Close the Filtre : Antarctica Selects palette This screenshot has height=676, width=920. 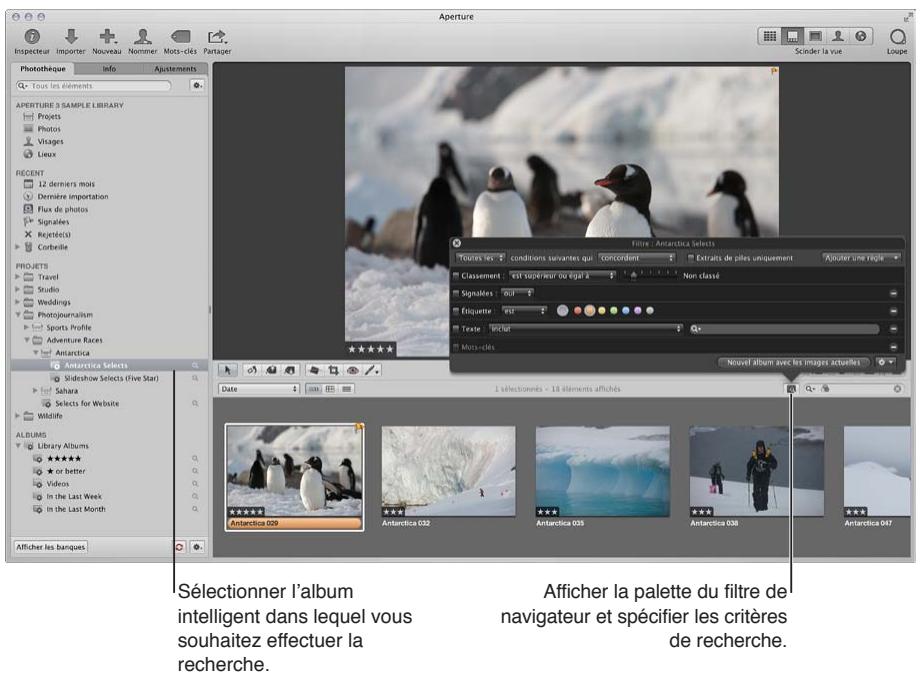(456, 243)
